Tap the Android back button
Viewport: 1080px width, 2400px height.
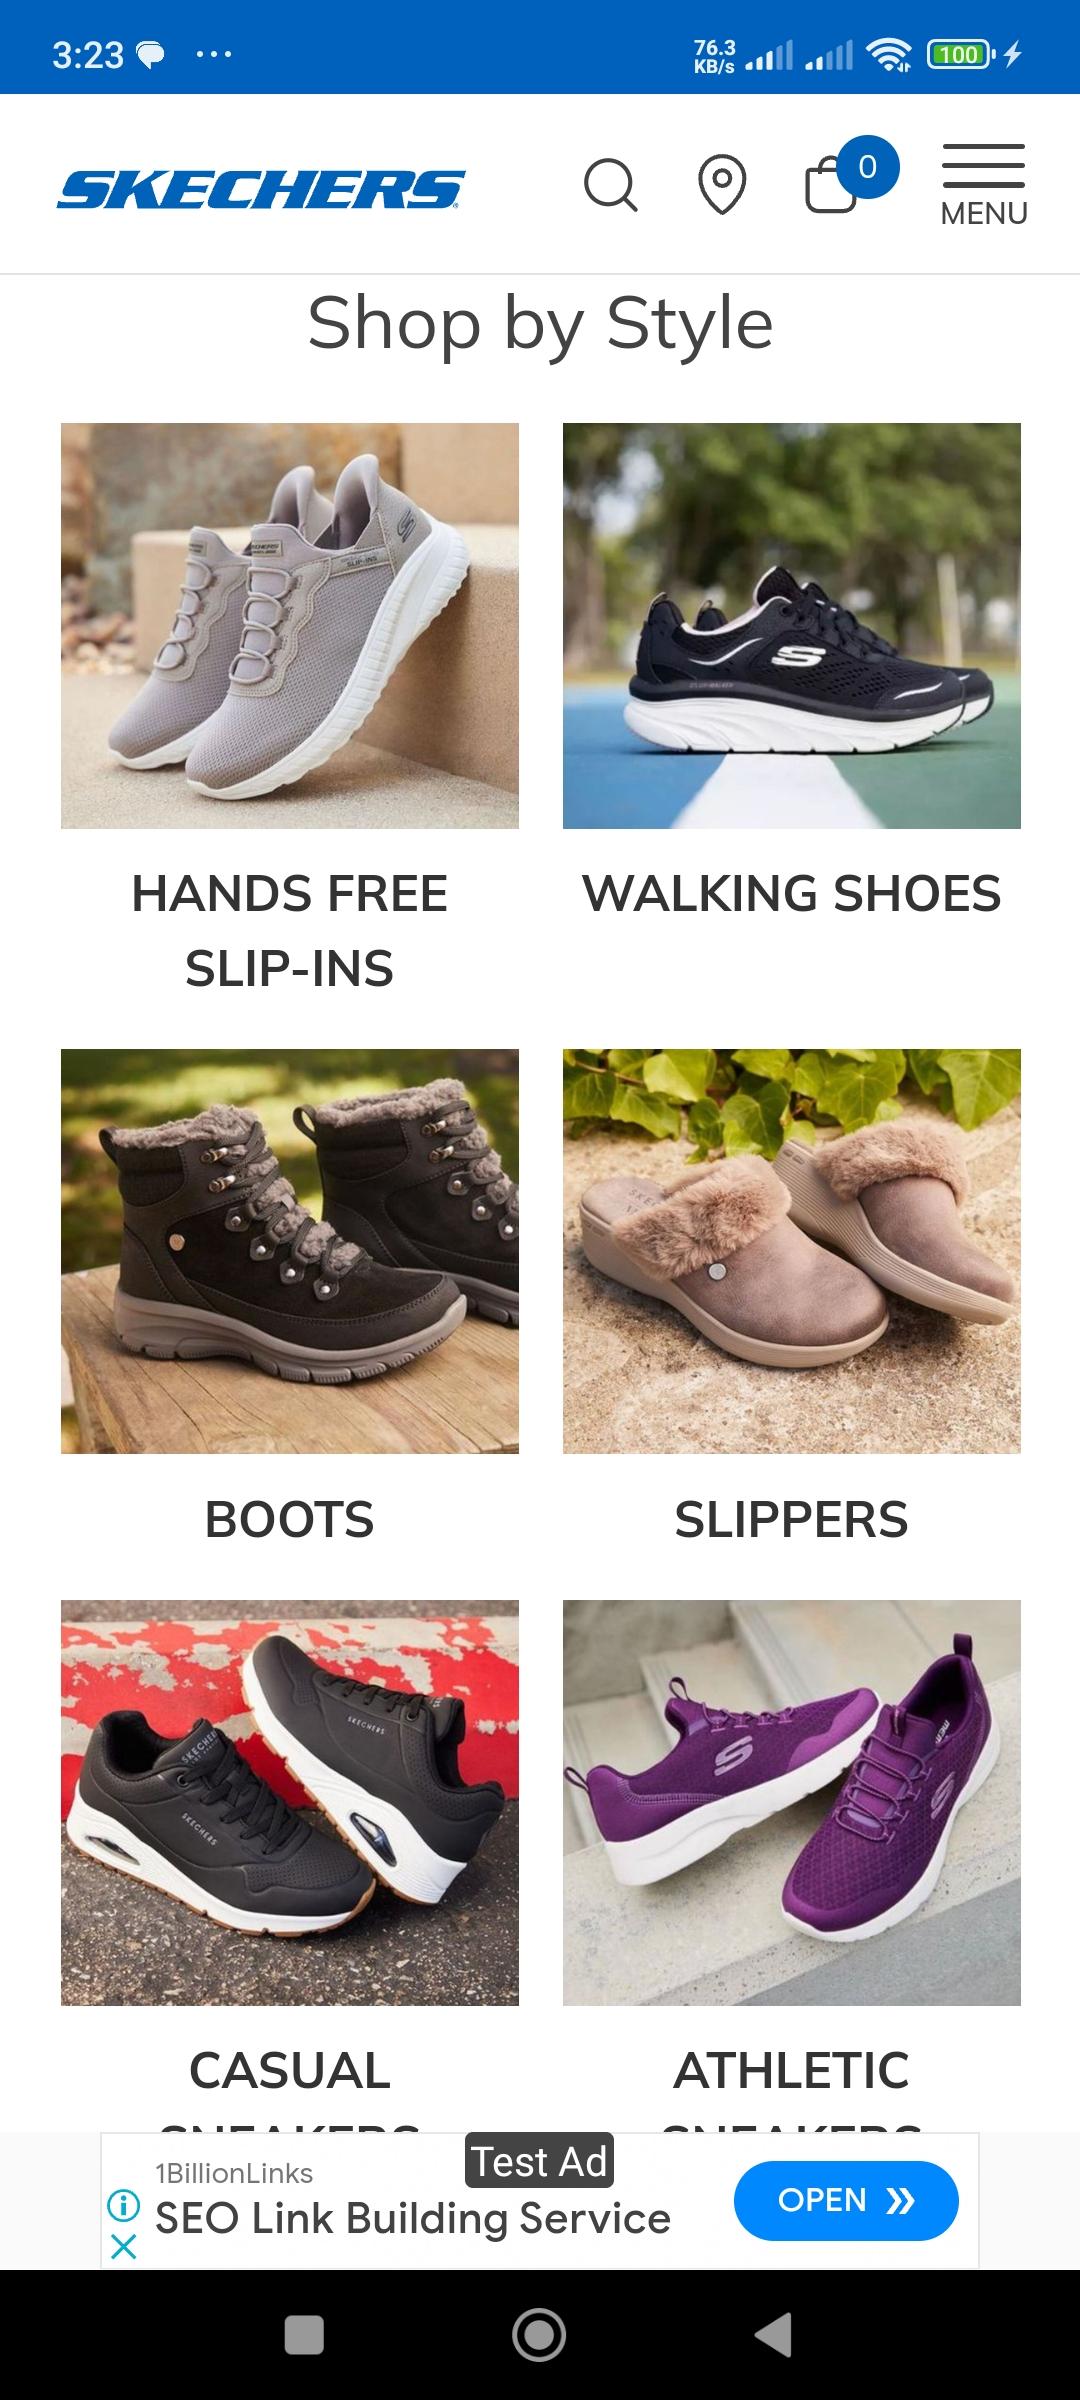click(773, 2335)
